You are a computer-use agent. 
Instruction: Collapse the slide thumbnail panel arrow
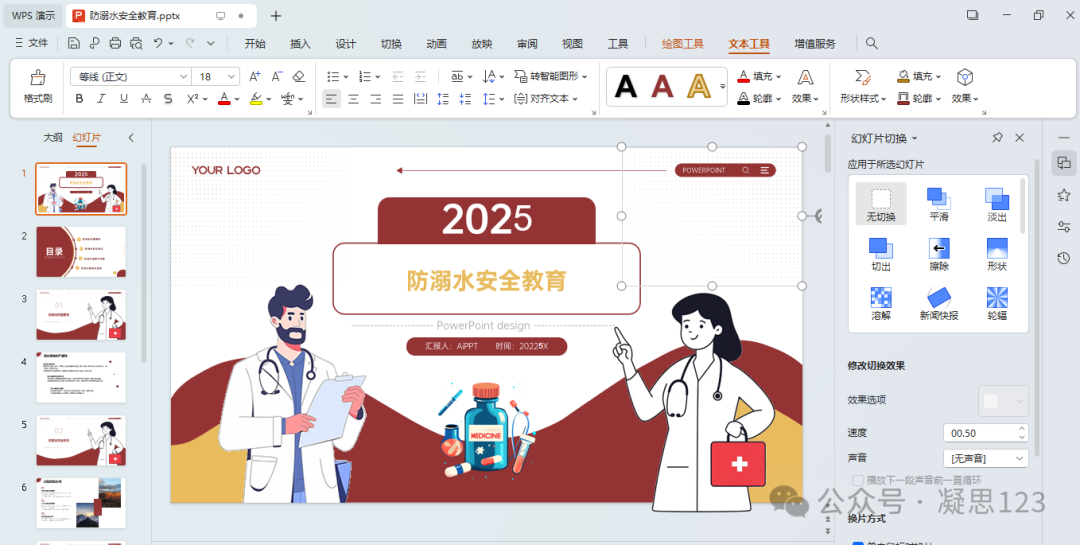coord(132,138)
